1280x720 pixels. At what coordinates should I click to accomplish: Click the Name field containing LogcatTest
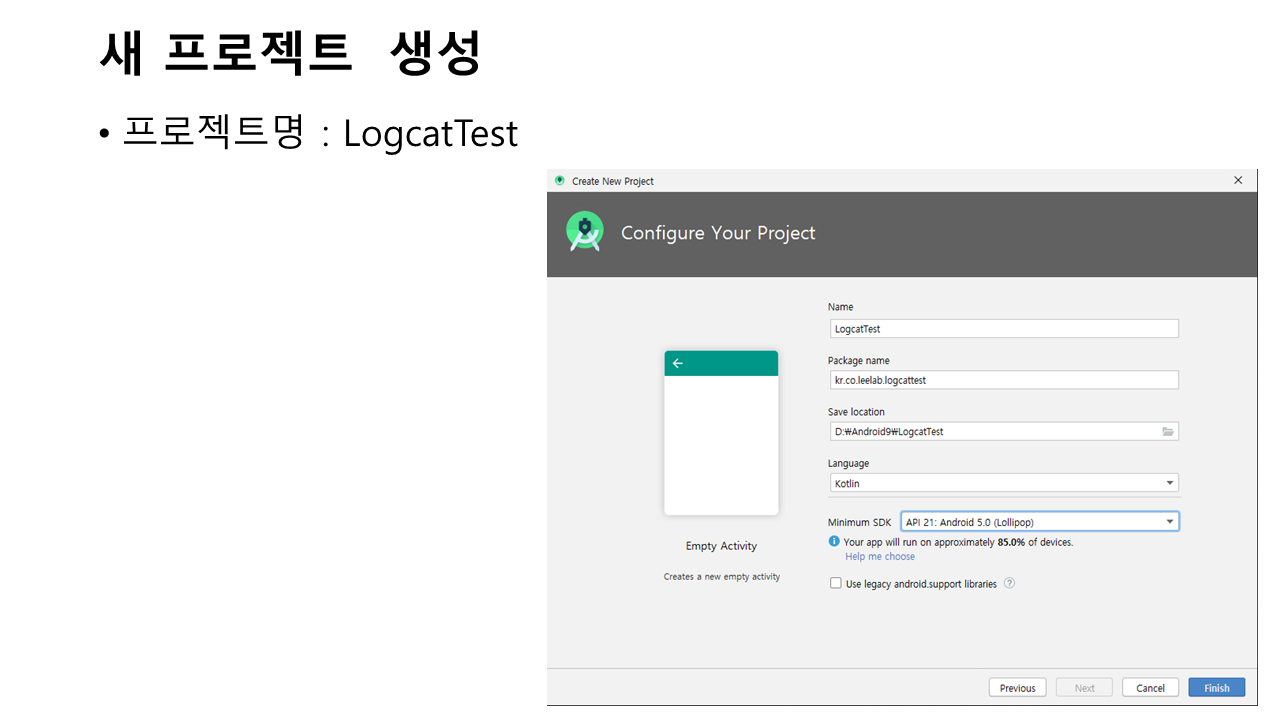pyautogui.click(x=1003, y=329)
